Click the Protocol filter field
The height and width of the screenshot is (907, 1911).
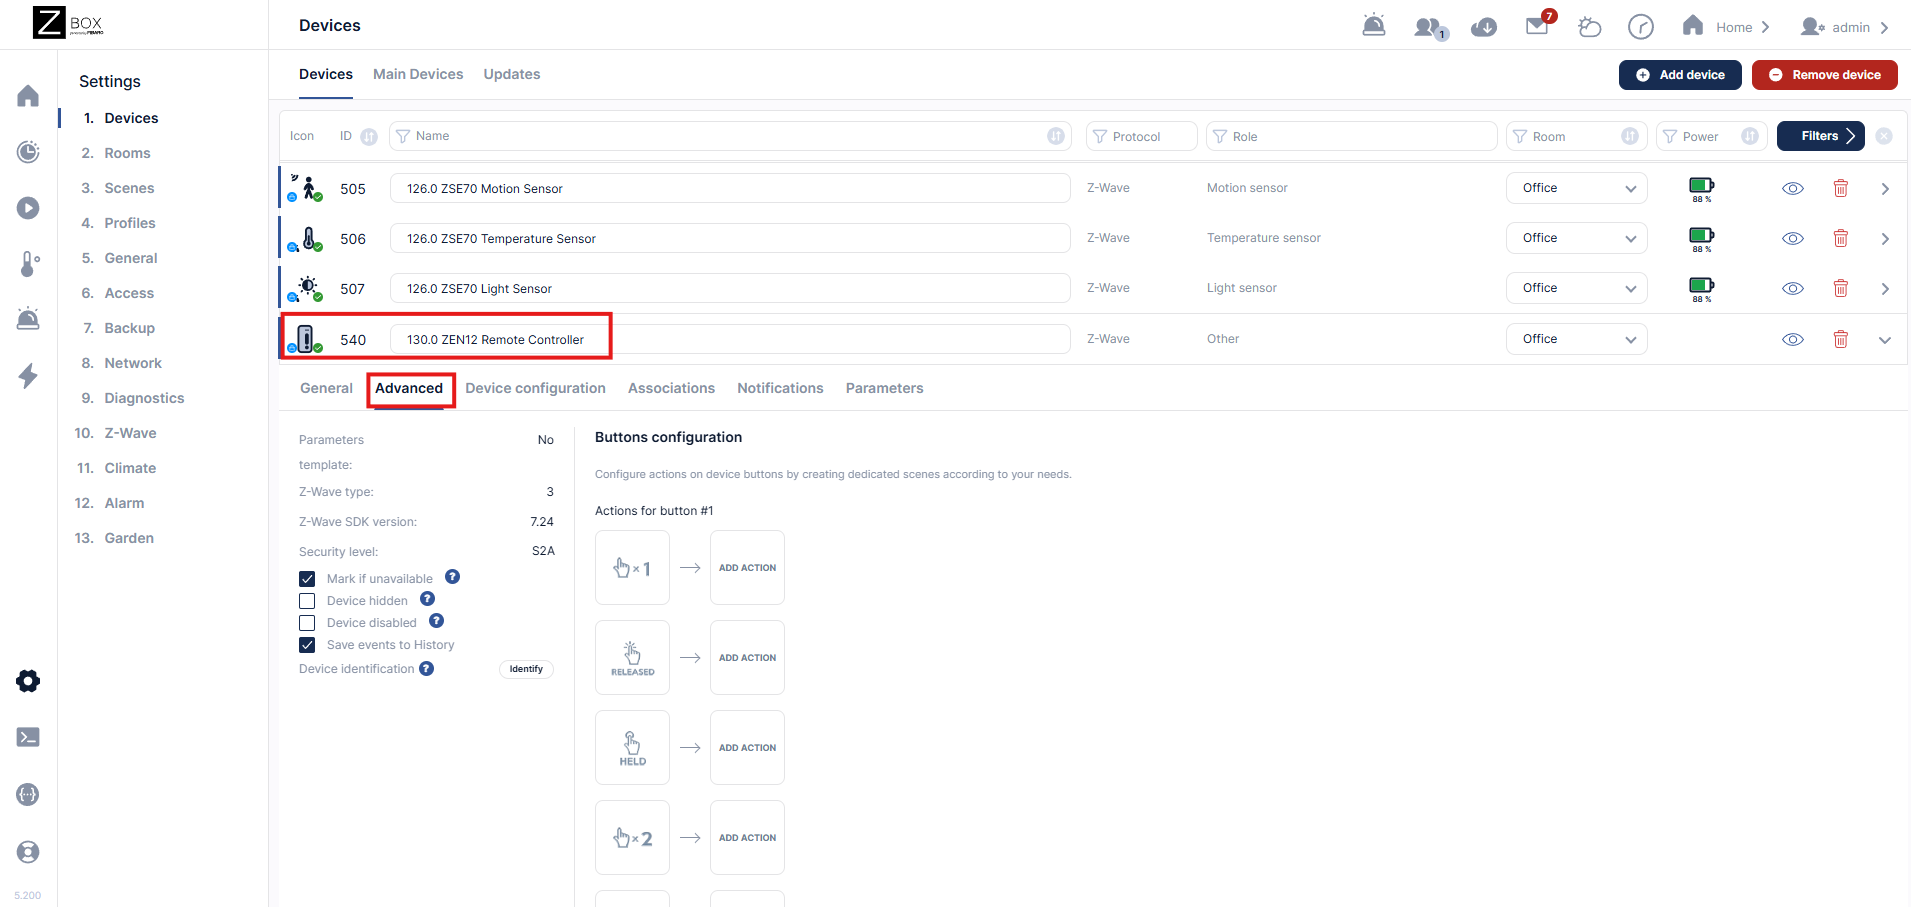1142,136
